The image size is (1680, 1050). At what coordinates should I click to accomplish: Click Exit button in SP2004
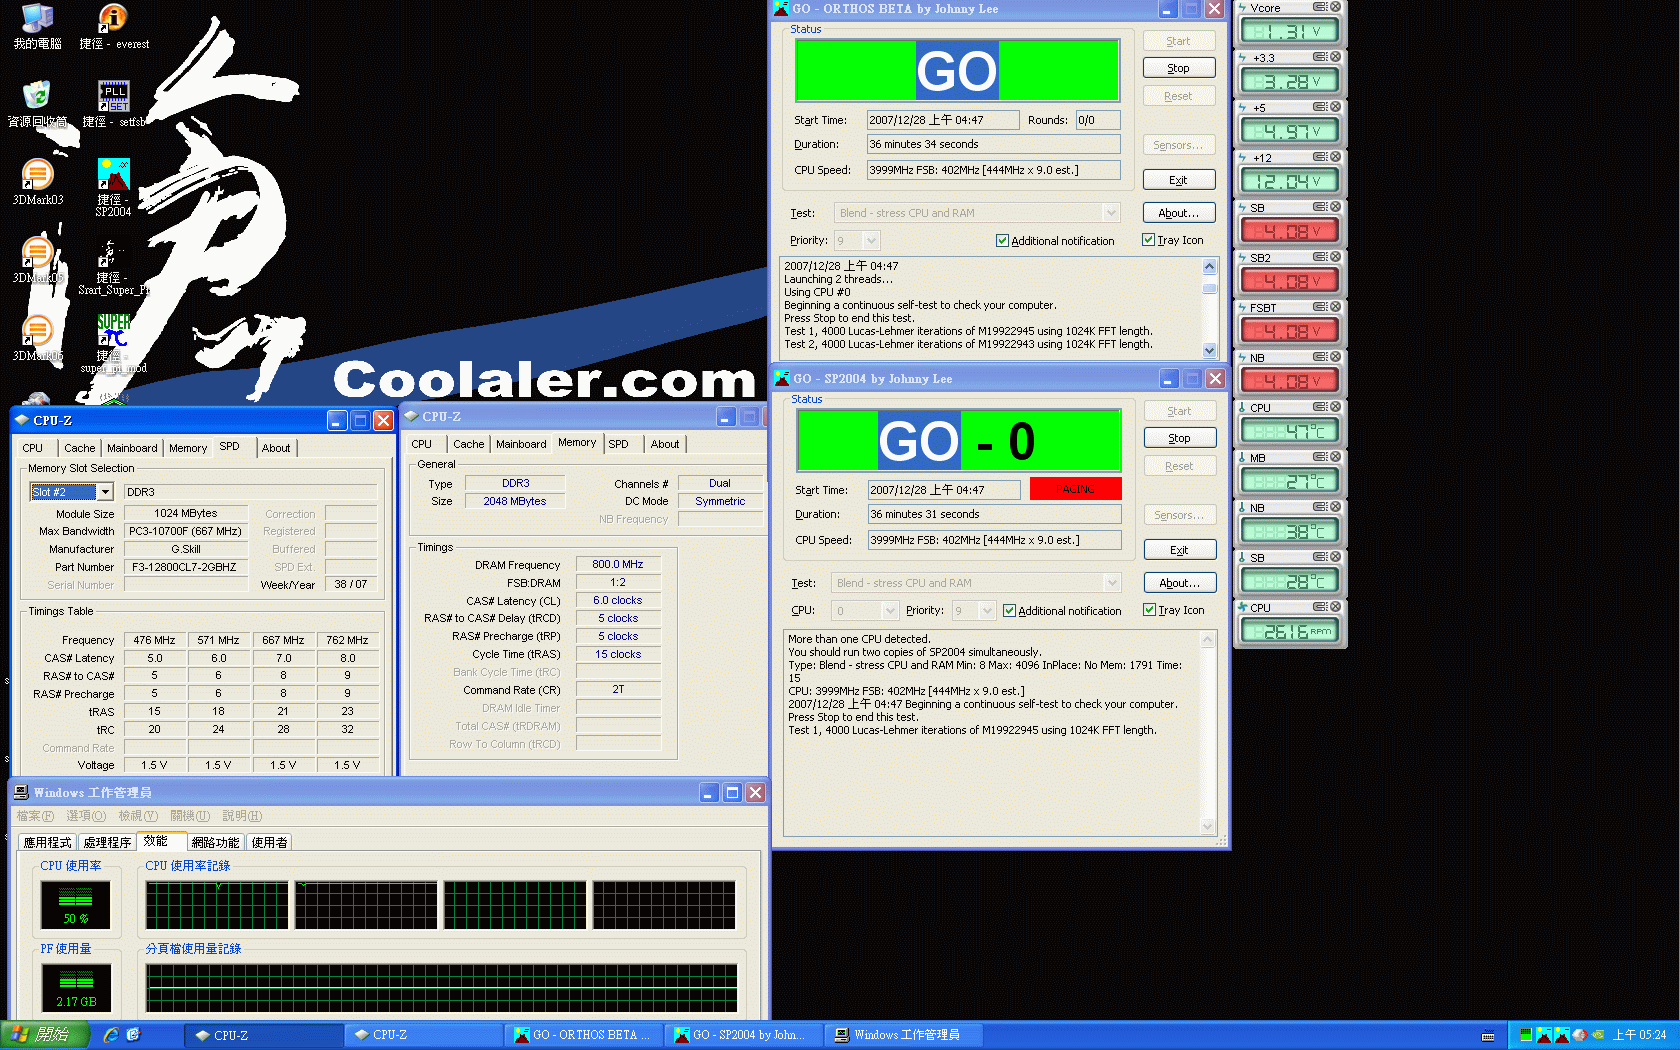[x=1180, y=550]
